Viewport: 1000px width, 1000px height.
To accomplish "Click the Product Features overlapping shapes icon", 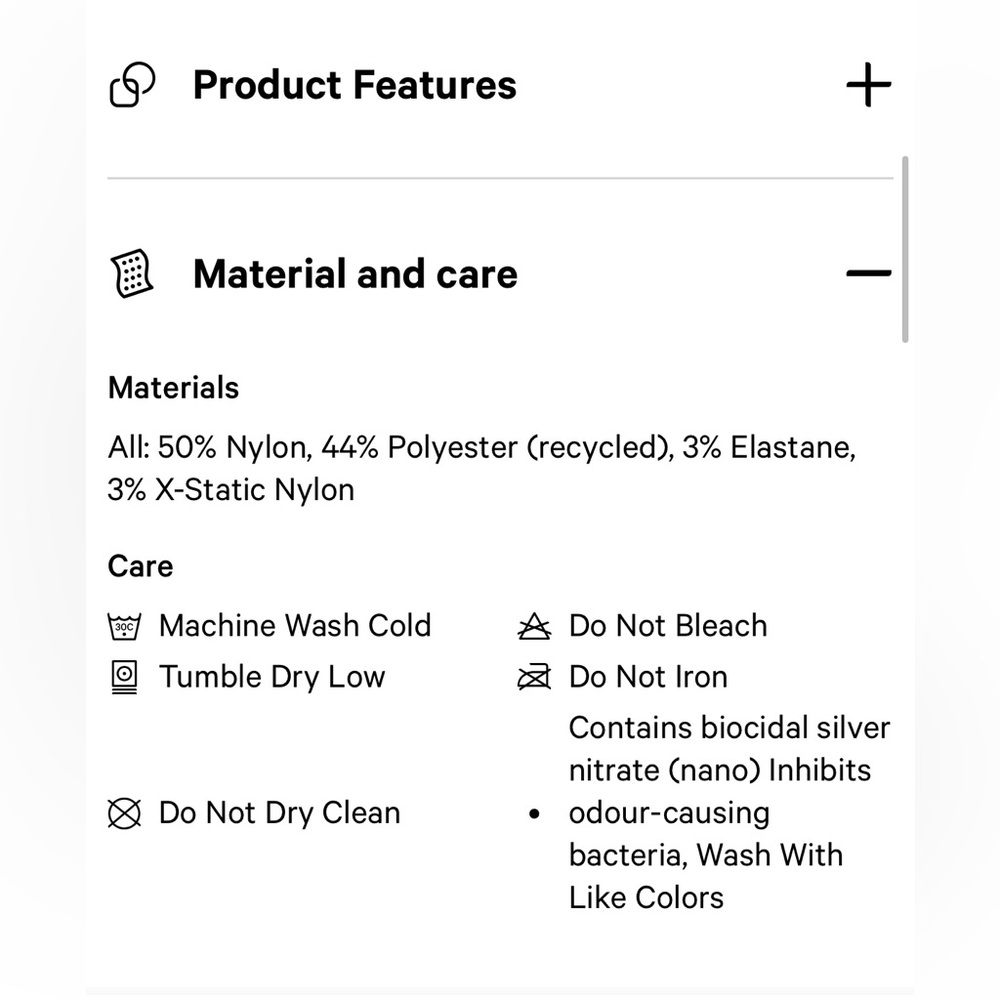I will 132,84.
